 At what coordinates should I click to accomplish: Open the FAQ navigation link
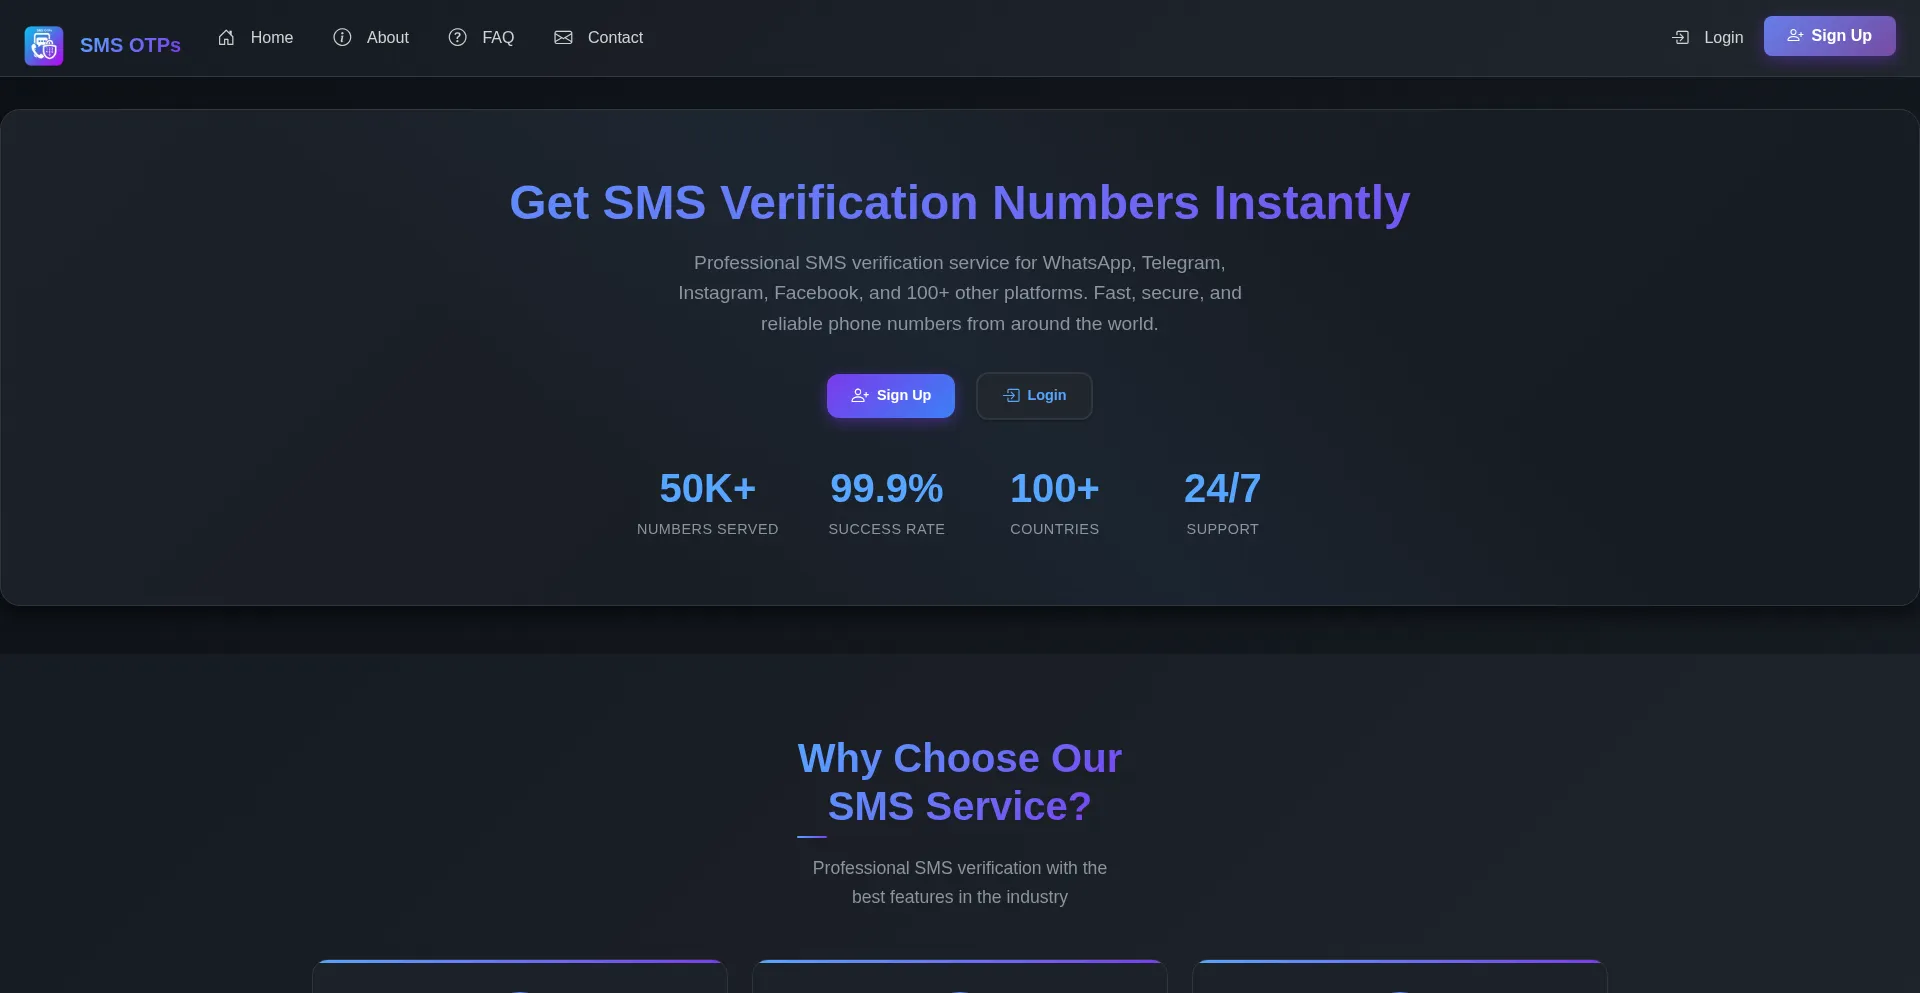coord(498,38)
